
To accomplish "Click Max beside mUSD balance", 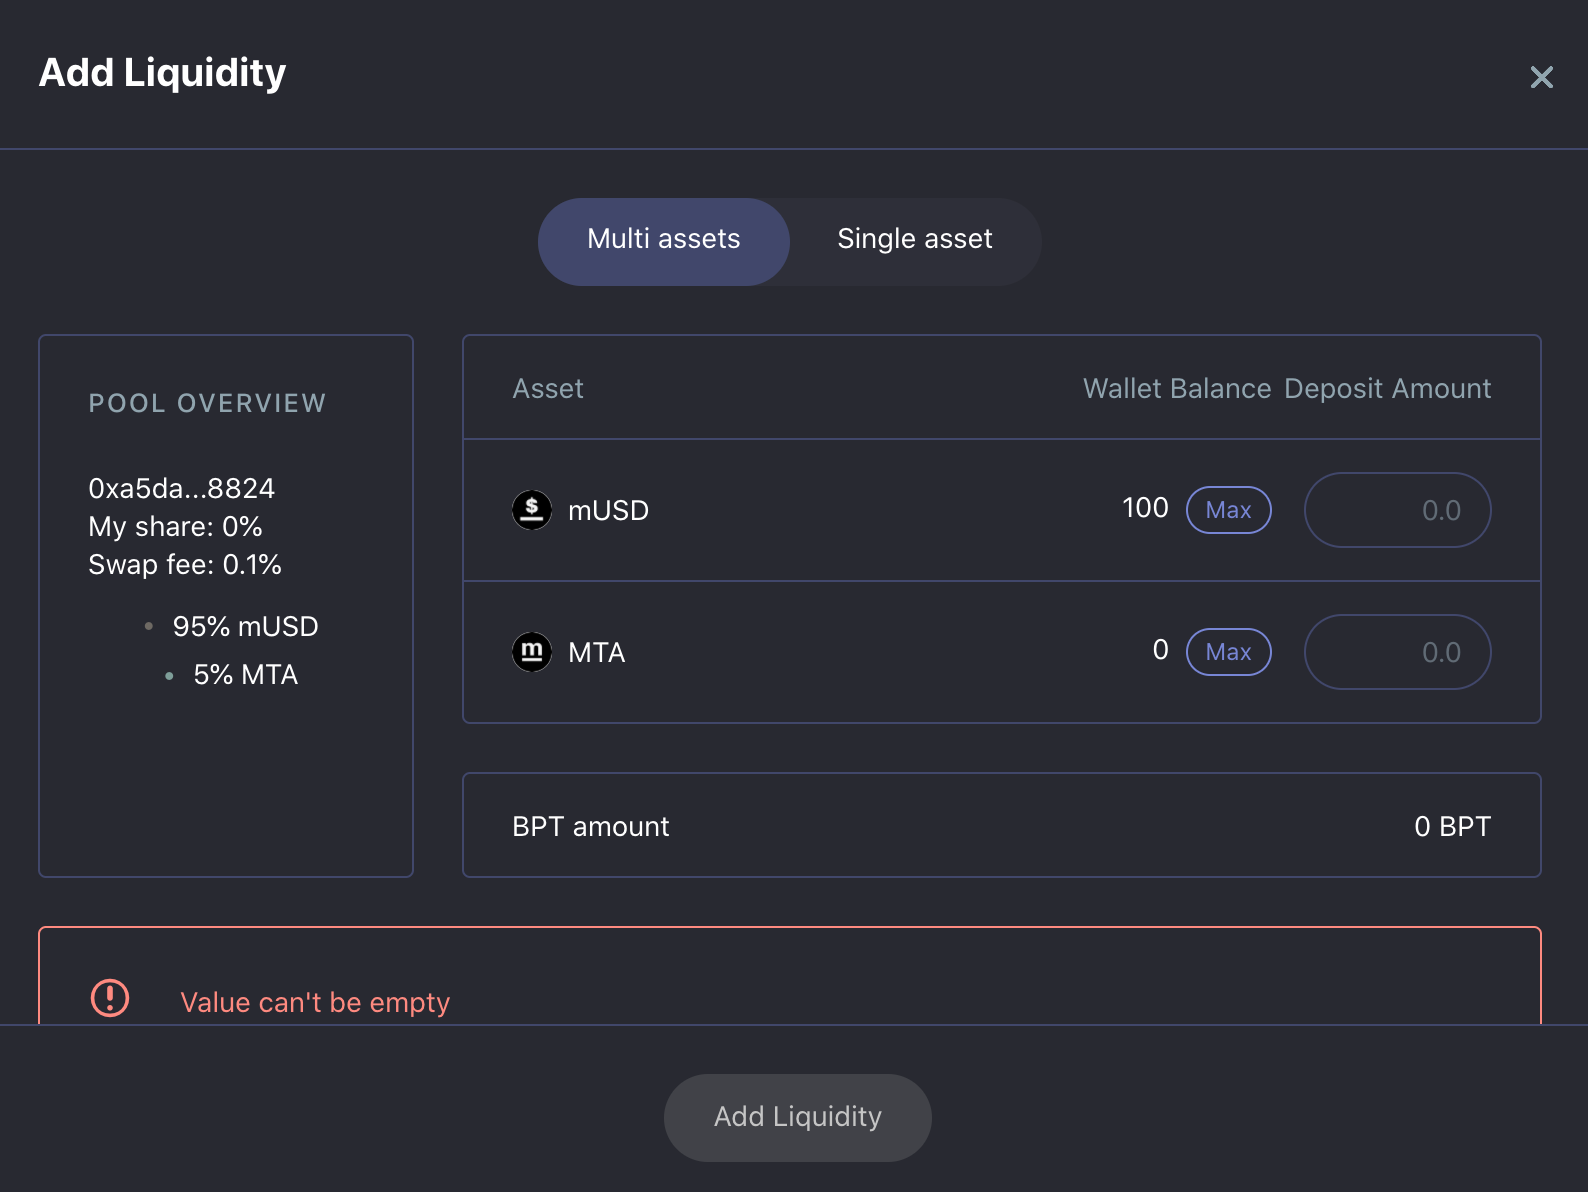I will click(1228, 510).
